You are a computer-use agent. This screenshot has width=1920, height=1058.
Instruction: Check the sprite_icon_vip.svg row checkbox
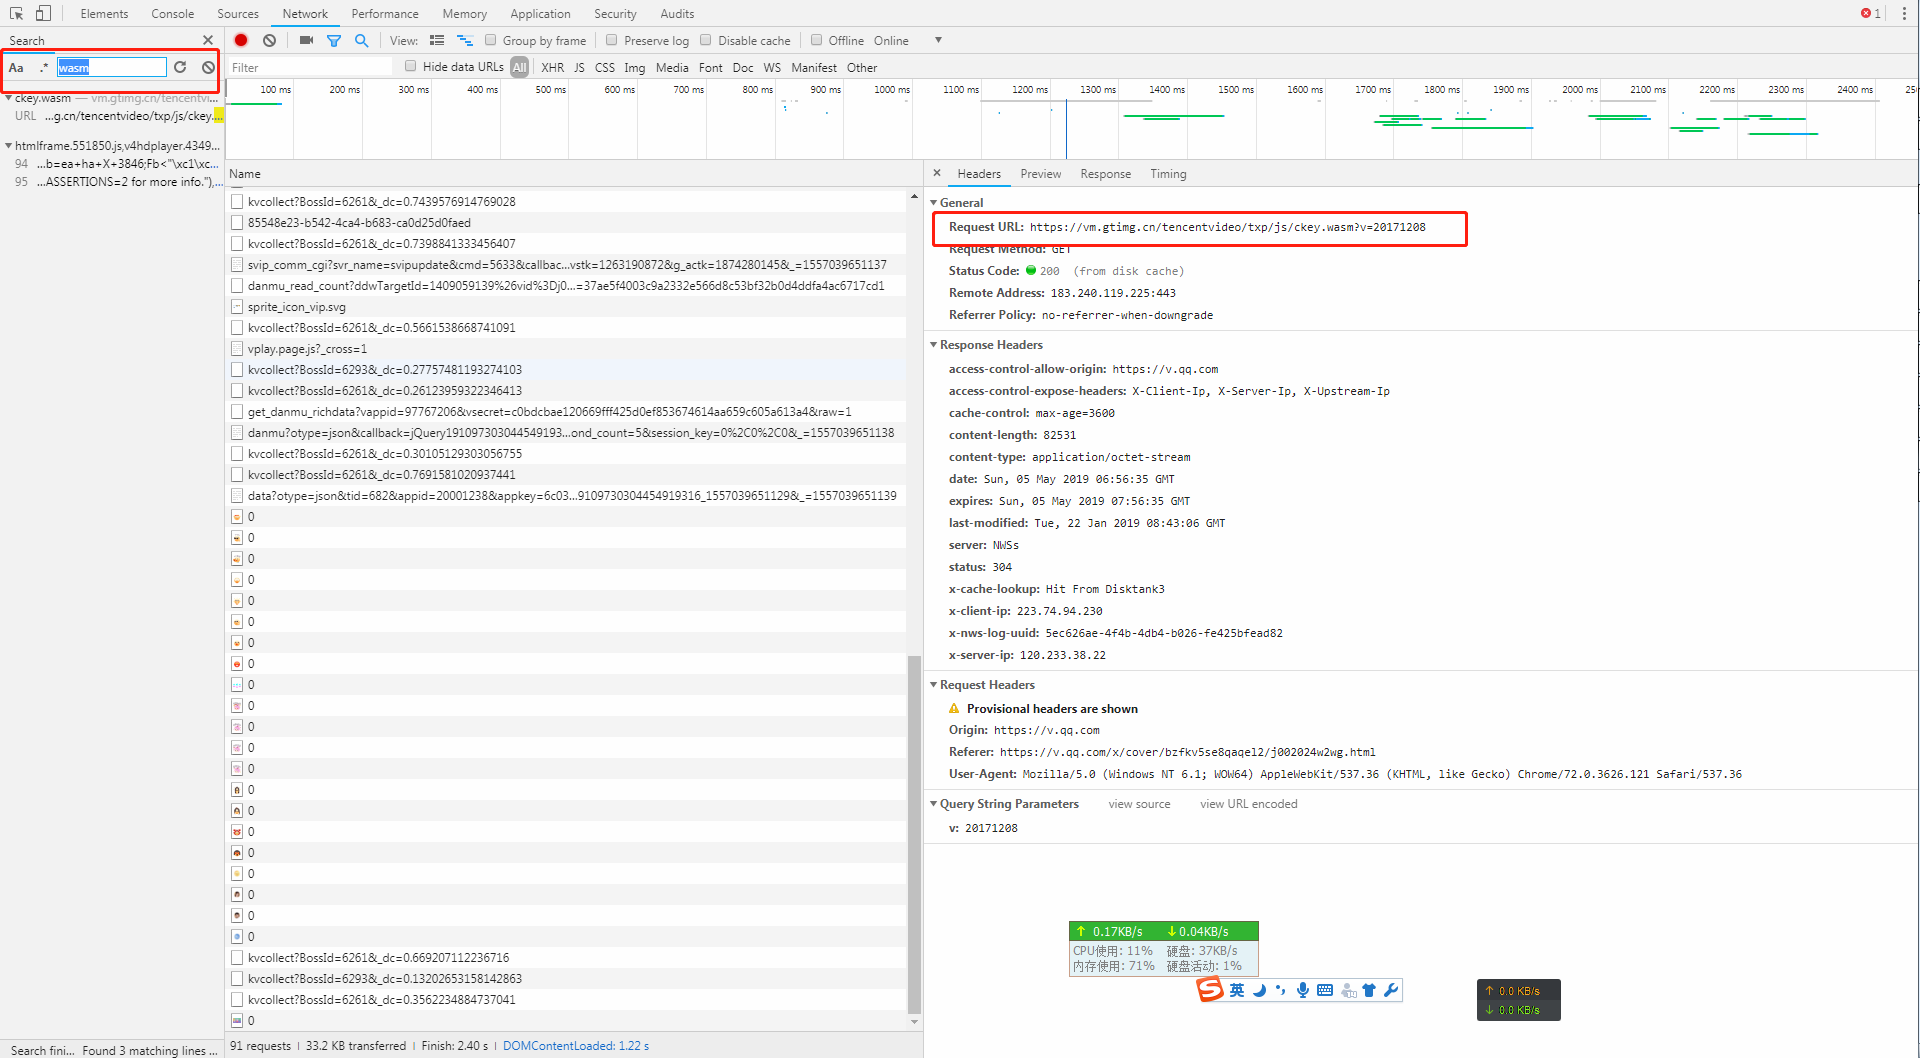tap(237, 306)
